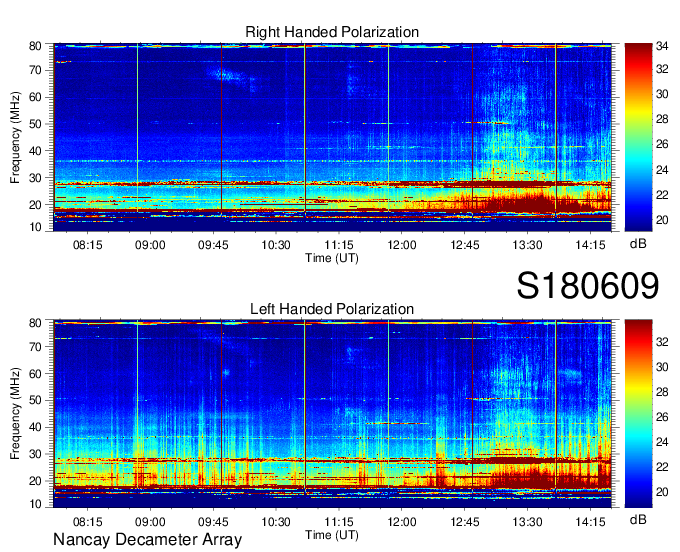Click the "Left Handed Polarization" plot title
The image size is (680, 552).
[332, 309]
